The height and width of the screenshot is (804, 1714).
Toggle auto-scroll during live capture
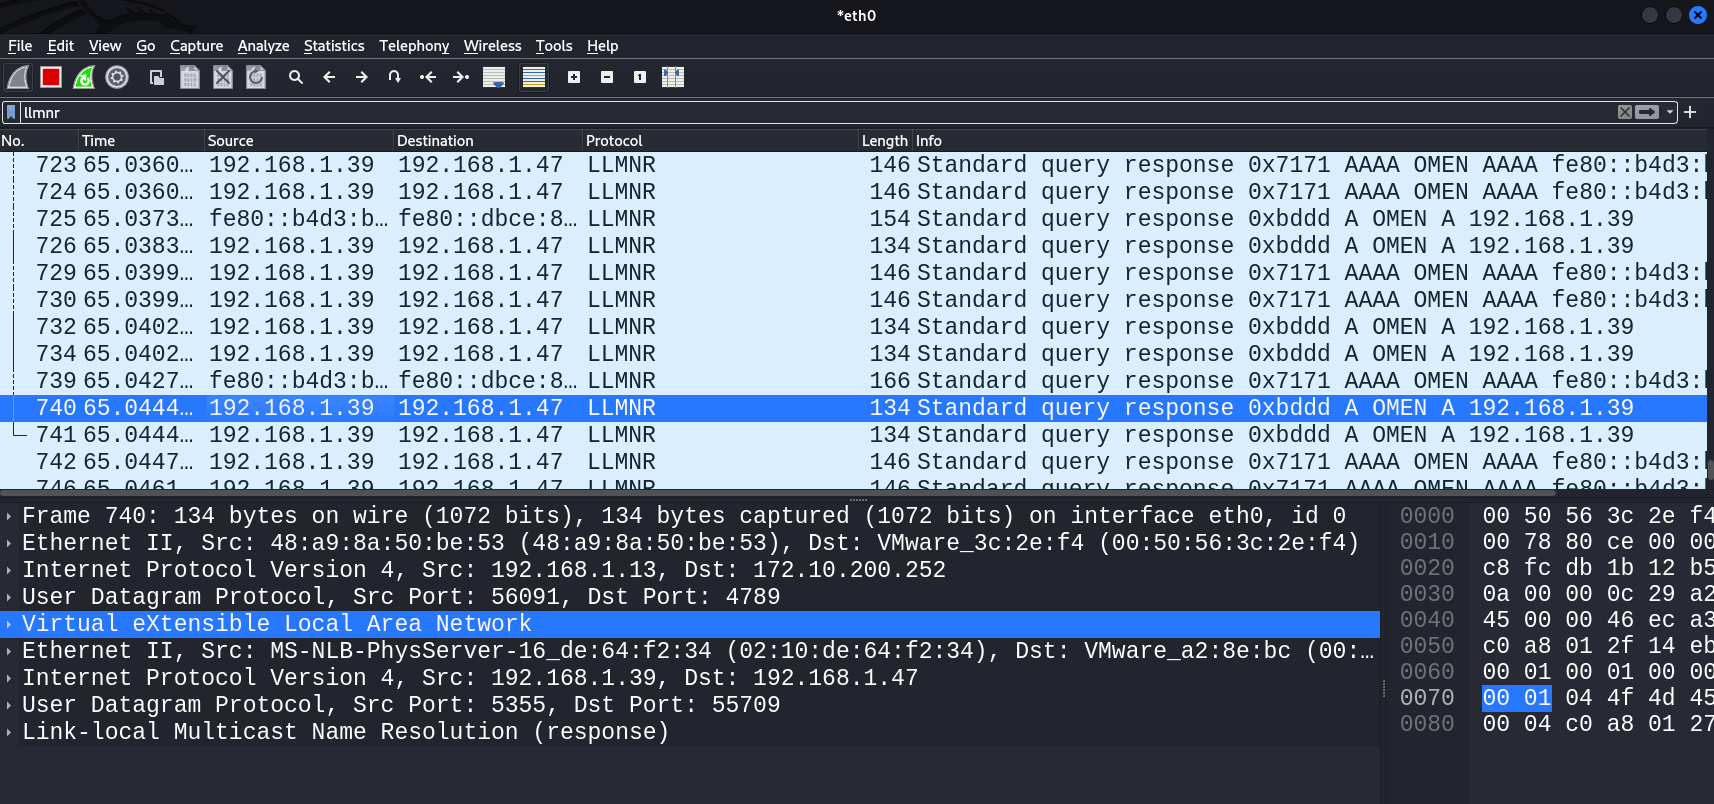coord(494,77)
